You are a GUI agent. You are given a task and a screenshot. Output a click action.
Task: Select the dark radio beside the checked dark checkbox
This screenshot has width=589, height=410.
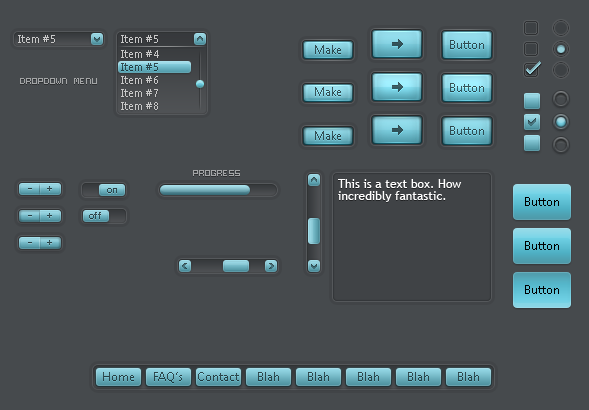pos(561,70)
